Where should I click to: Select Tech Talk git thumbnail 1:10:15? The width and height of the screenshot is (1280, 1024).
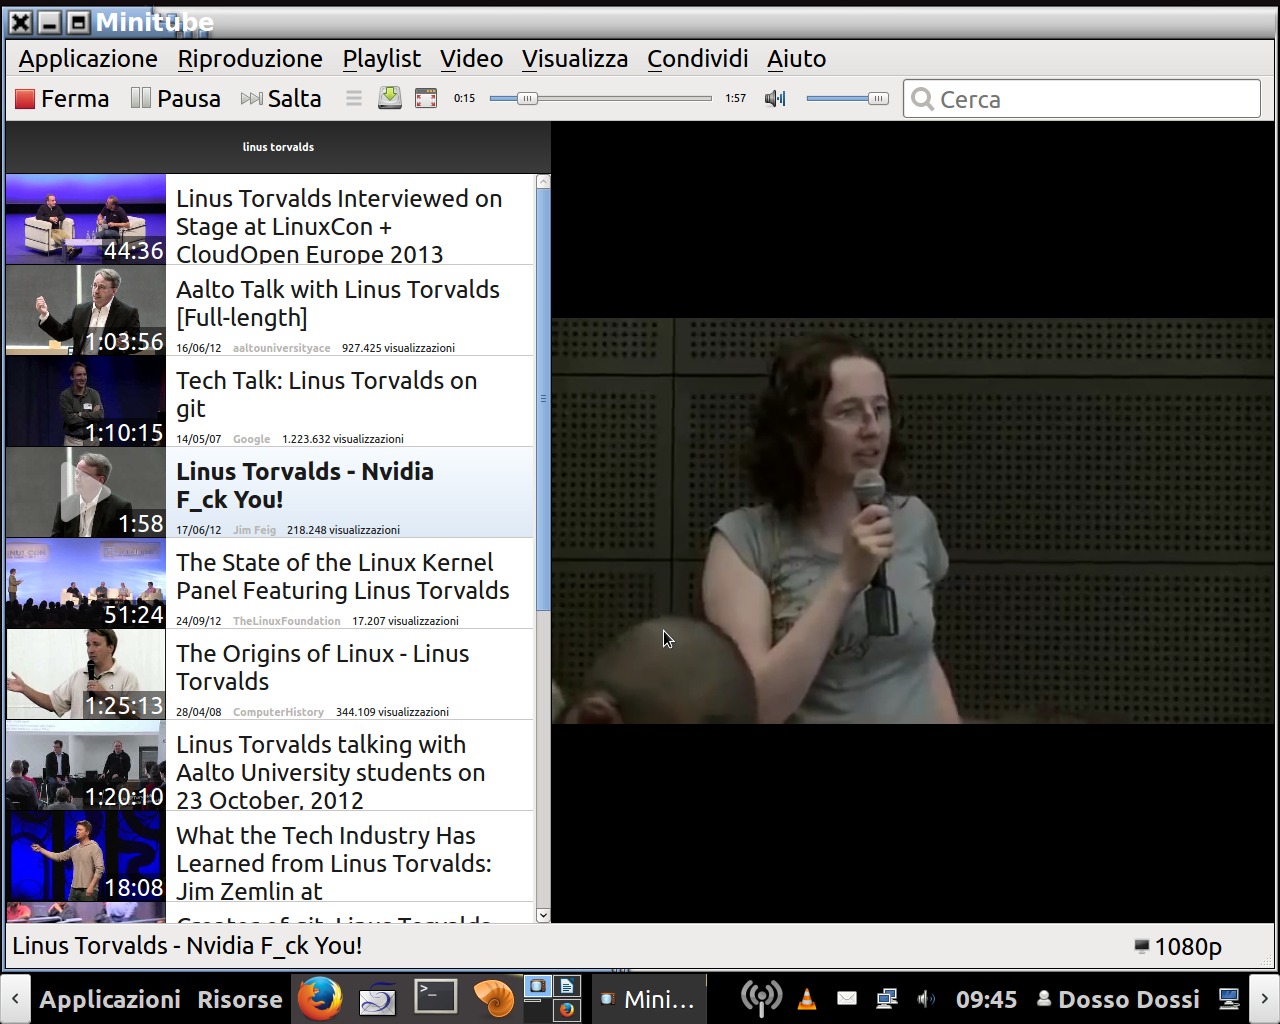86,401
